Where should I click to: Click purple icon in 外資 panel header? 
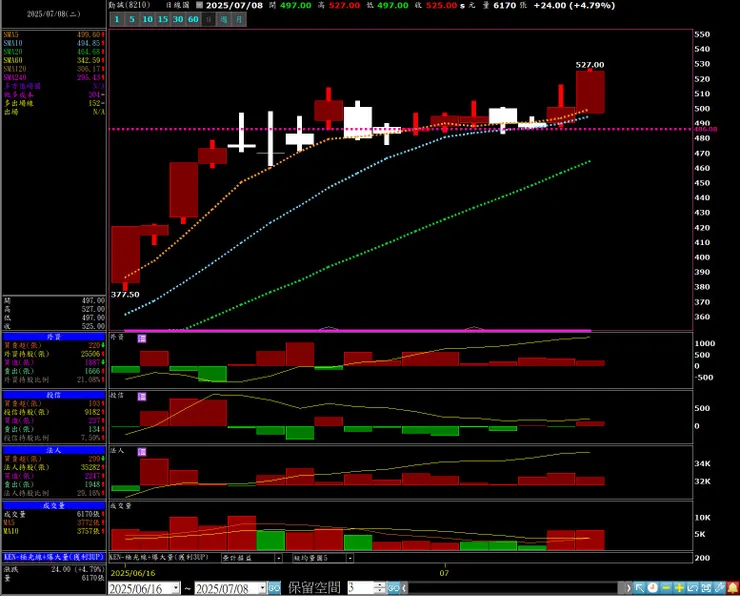click(x=142, y=338)
